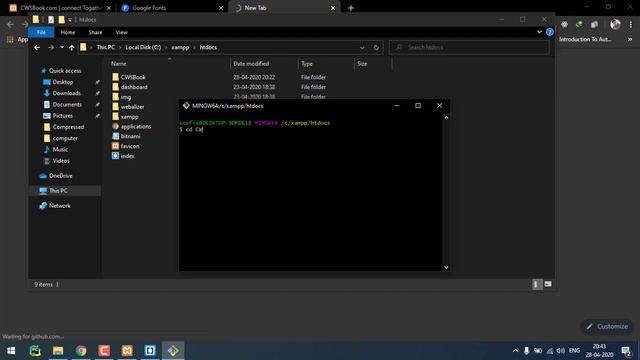Go forward in File Explorer
Image resolution: width=640 pixels, height=360 pixels.
point(51,47)
